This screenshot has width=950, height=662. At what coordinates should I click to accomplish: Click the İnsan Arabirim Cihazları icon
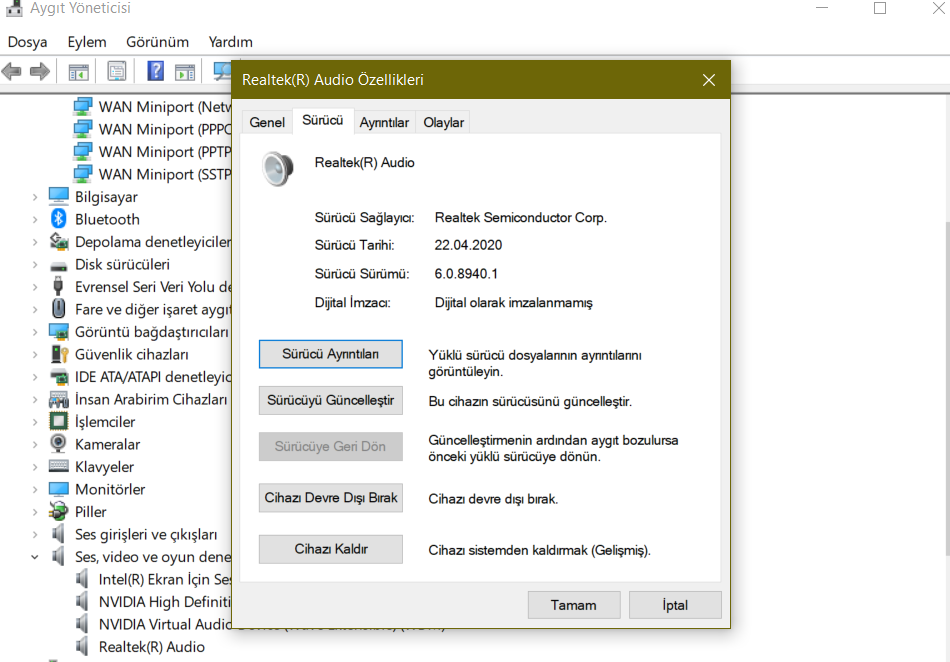tap(59, 399)
